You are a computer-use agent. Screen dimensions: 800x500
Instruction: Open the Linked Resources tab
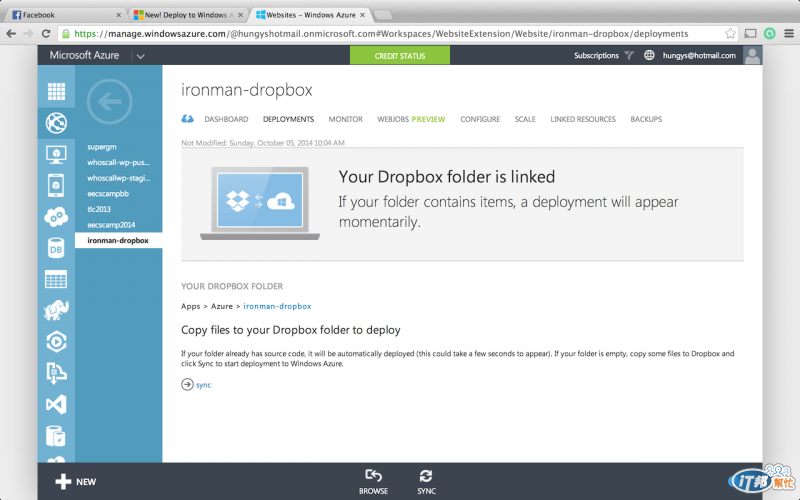(x=583, y=119)
